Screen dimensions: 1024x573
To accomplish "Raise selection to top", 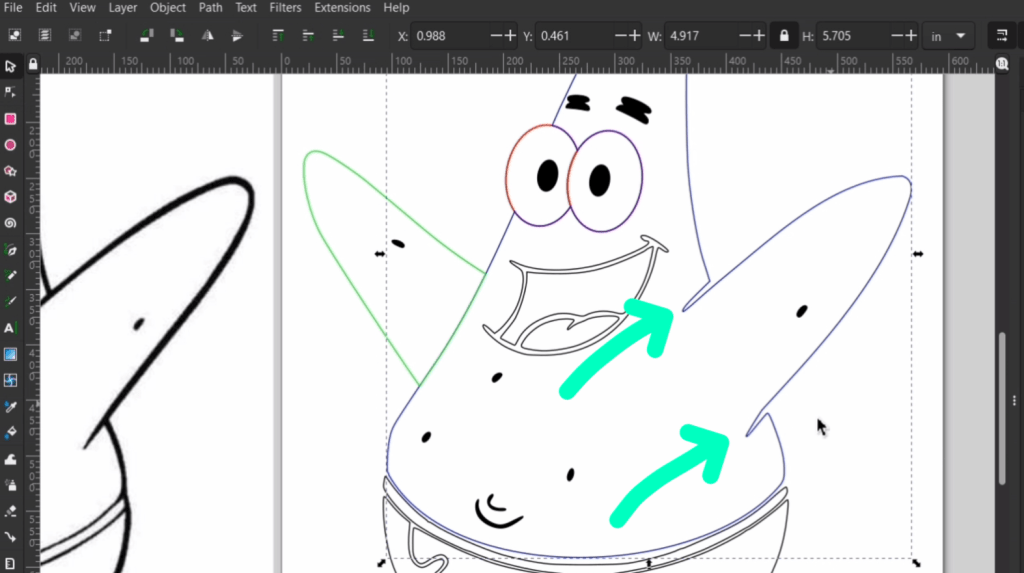I will pos(279,35).
